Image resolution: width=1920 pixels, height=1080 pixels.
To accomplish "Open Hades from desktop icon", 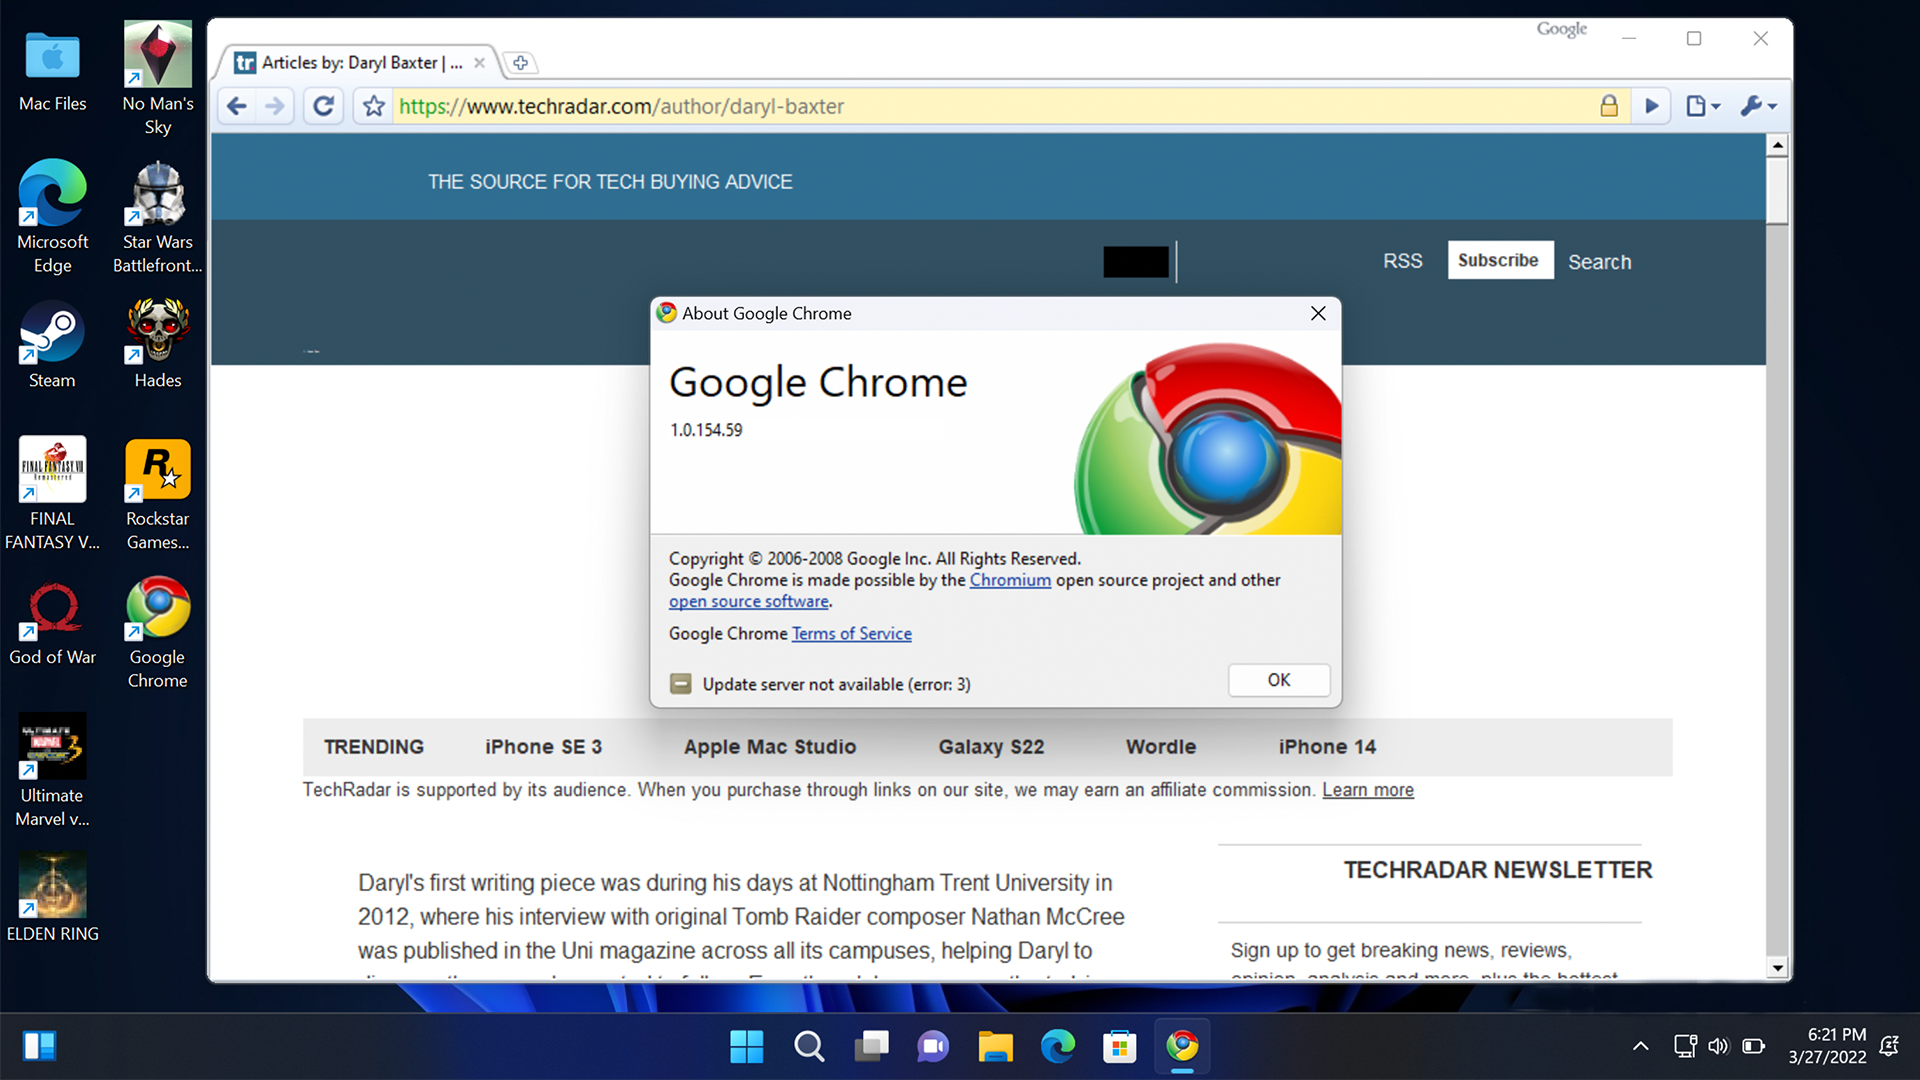I will [157, 344].
